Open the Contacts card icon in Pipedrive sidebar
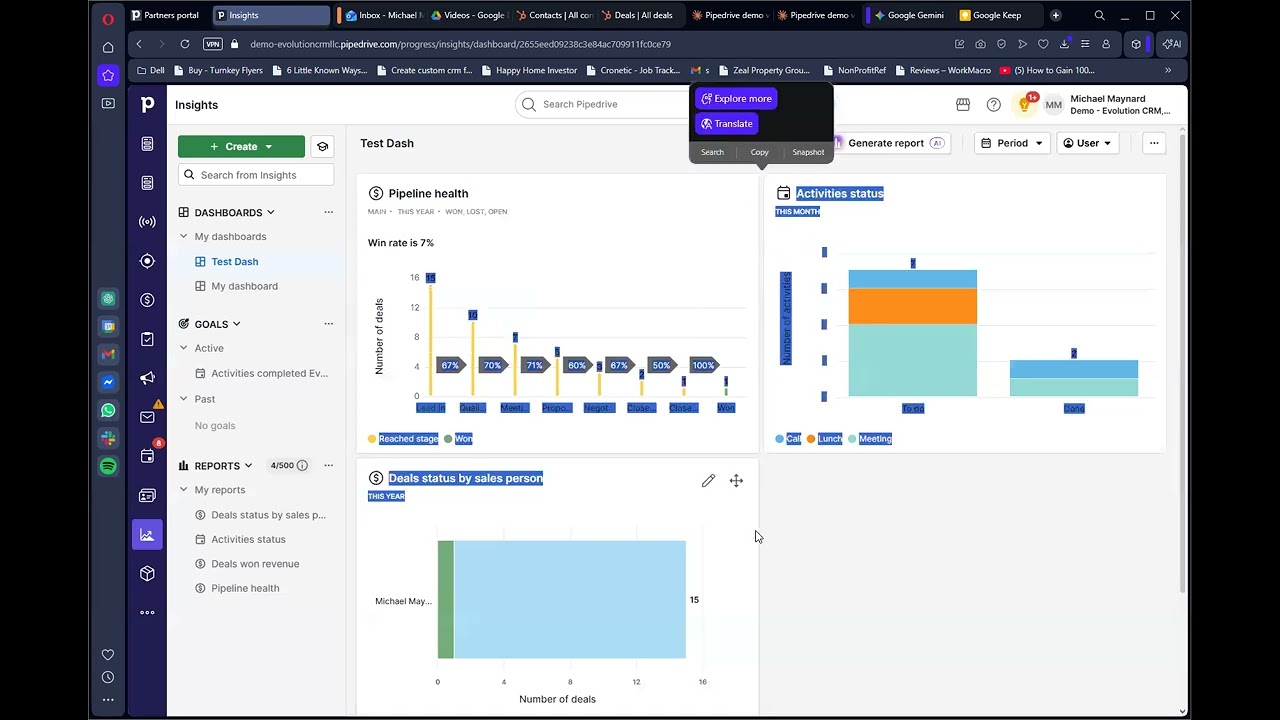Screen dimensions: 1280x720 [147, 496]
